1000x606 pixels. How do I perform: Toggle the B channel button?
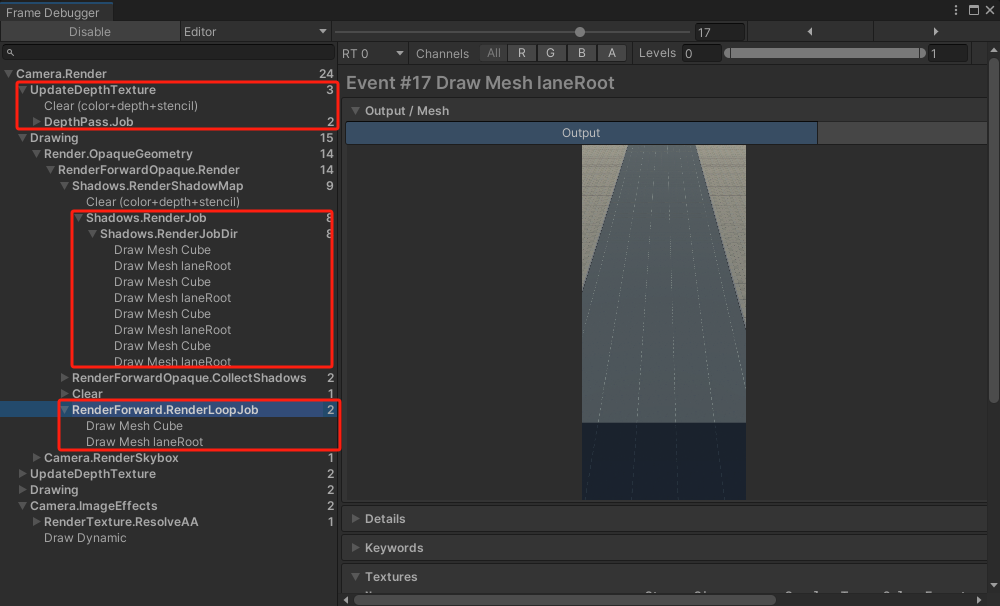[581, 54]
